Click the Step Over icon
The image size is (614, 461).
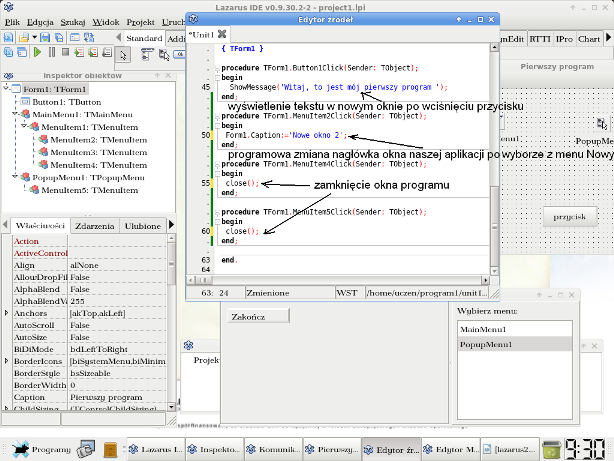(93, 52)
